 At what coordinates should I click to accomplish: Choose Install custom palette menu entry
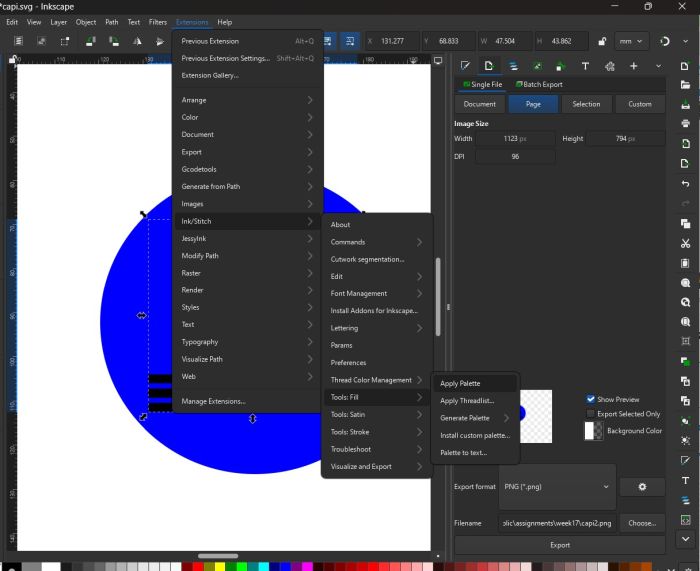pos(475,435)
